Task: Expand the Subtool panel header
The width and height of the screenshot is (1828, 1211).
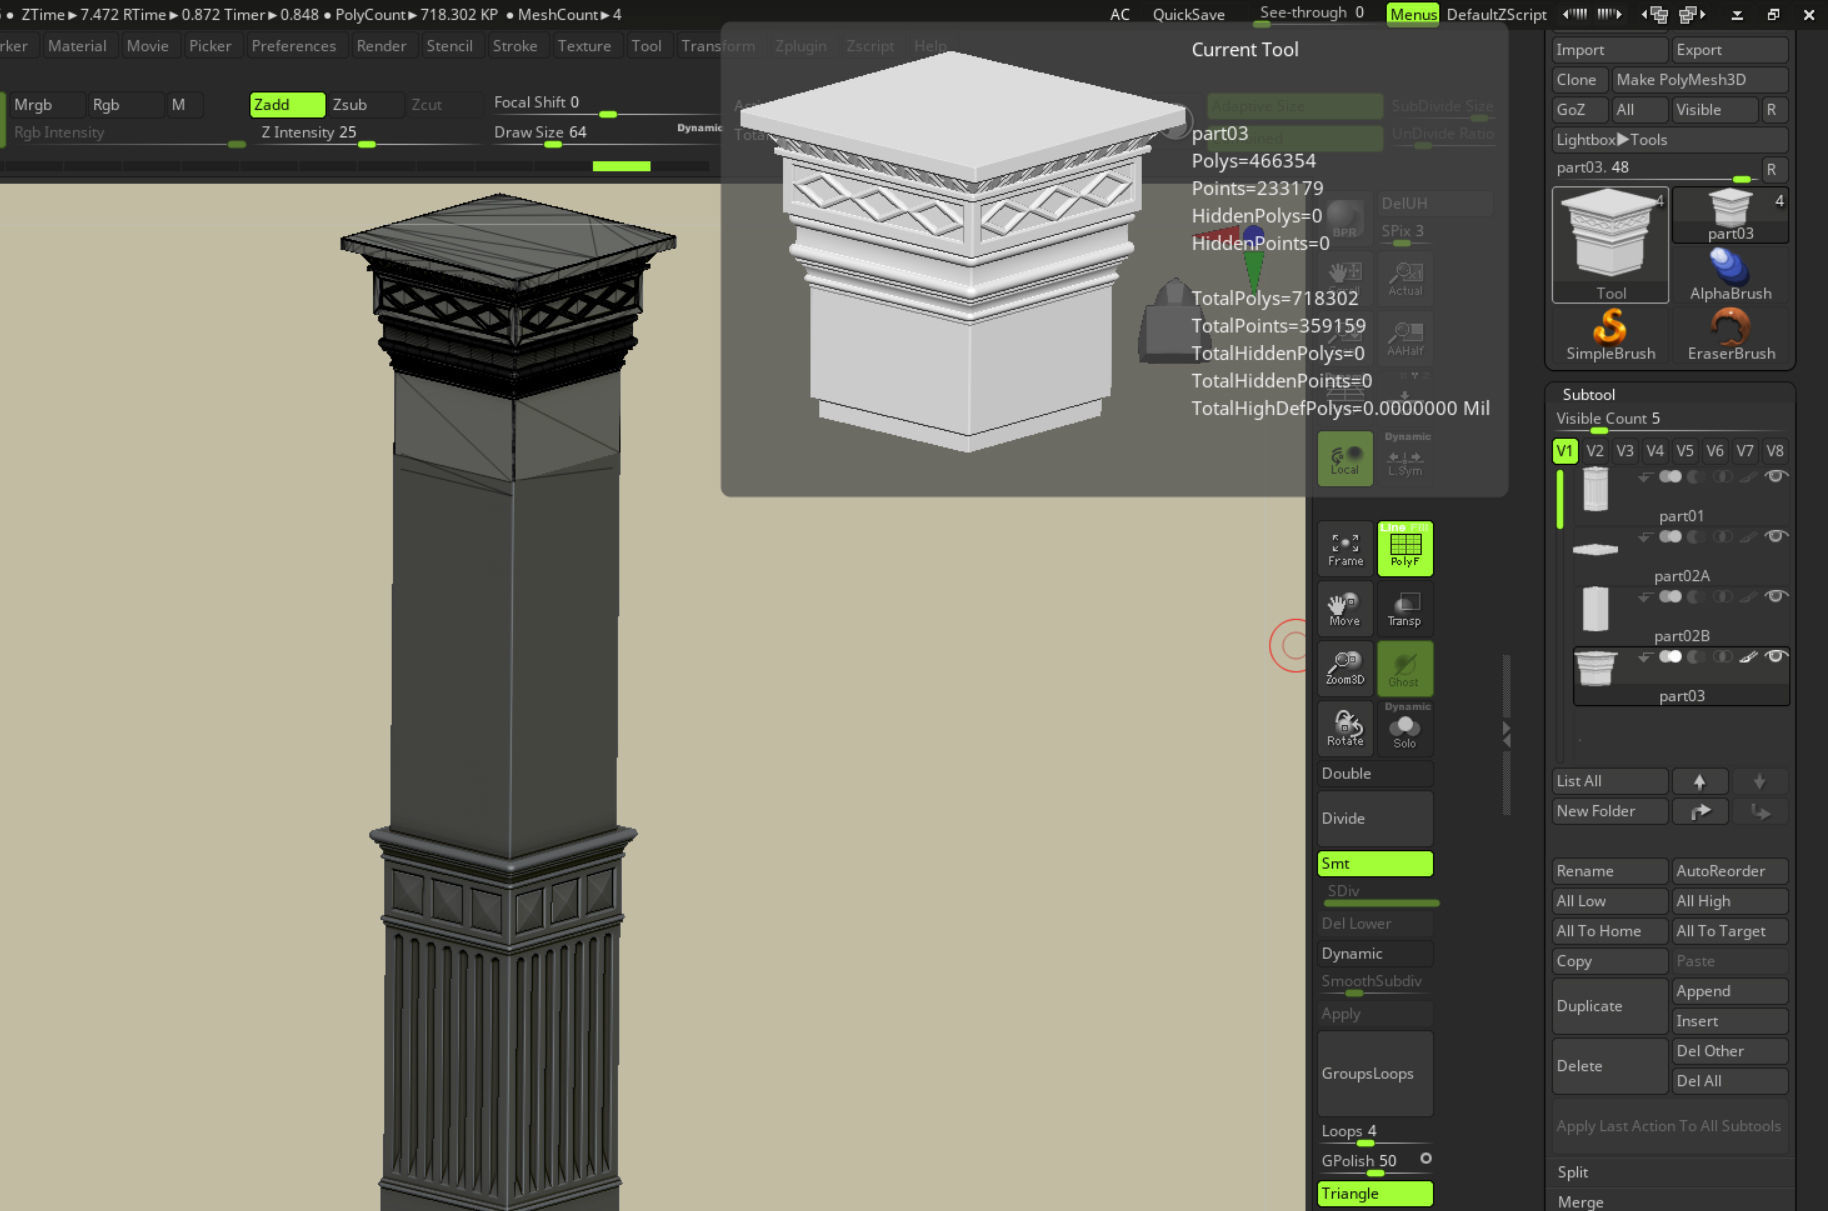Action: tap(1589, 394)
